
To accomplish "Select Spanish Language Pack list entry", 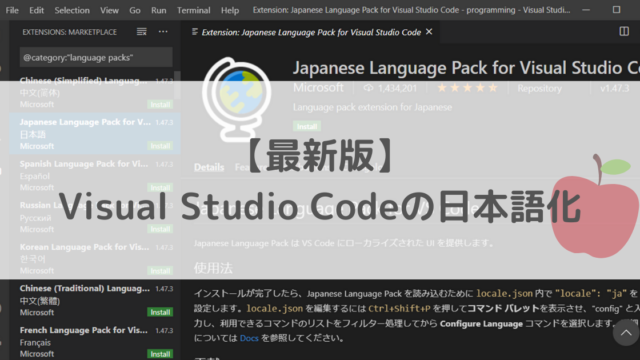I will click(x=95, y=176).
